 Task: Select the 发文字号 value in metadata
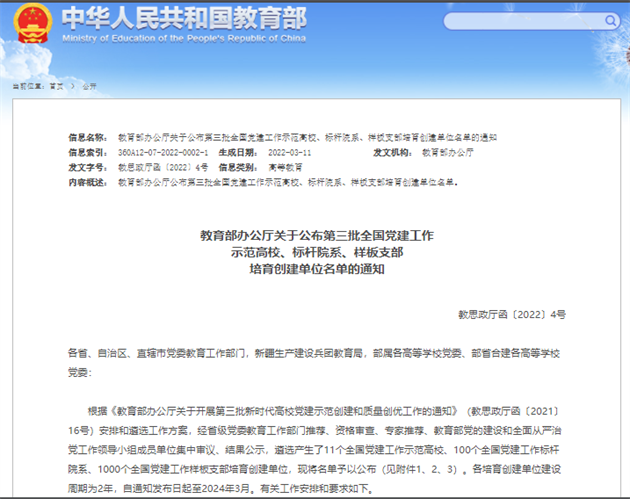[163, 168]
